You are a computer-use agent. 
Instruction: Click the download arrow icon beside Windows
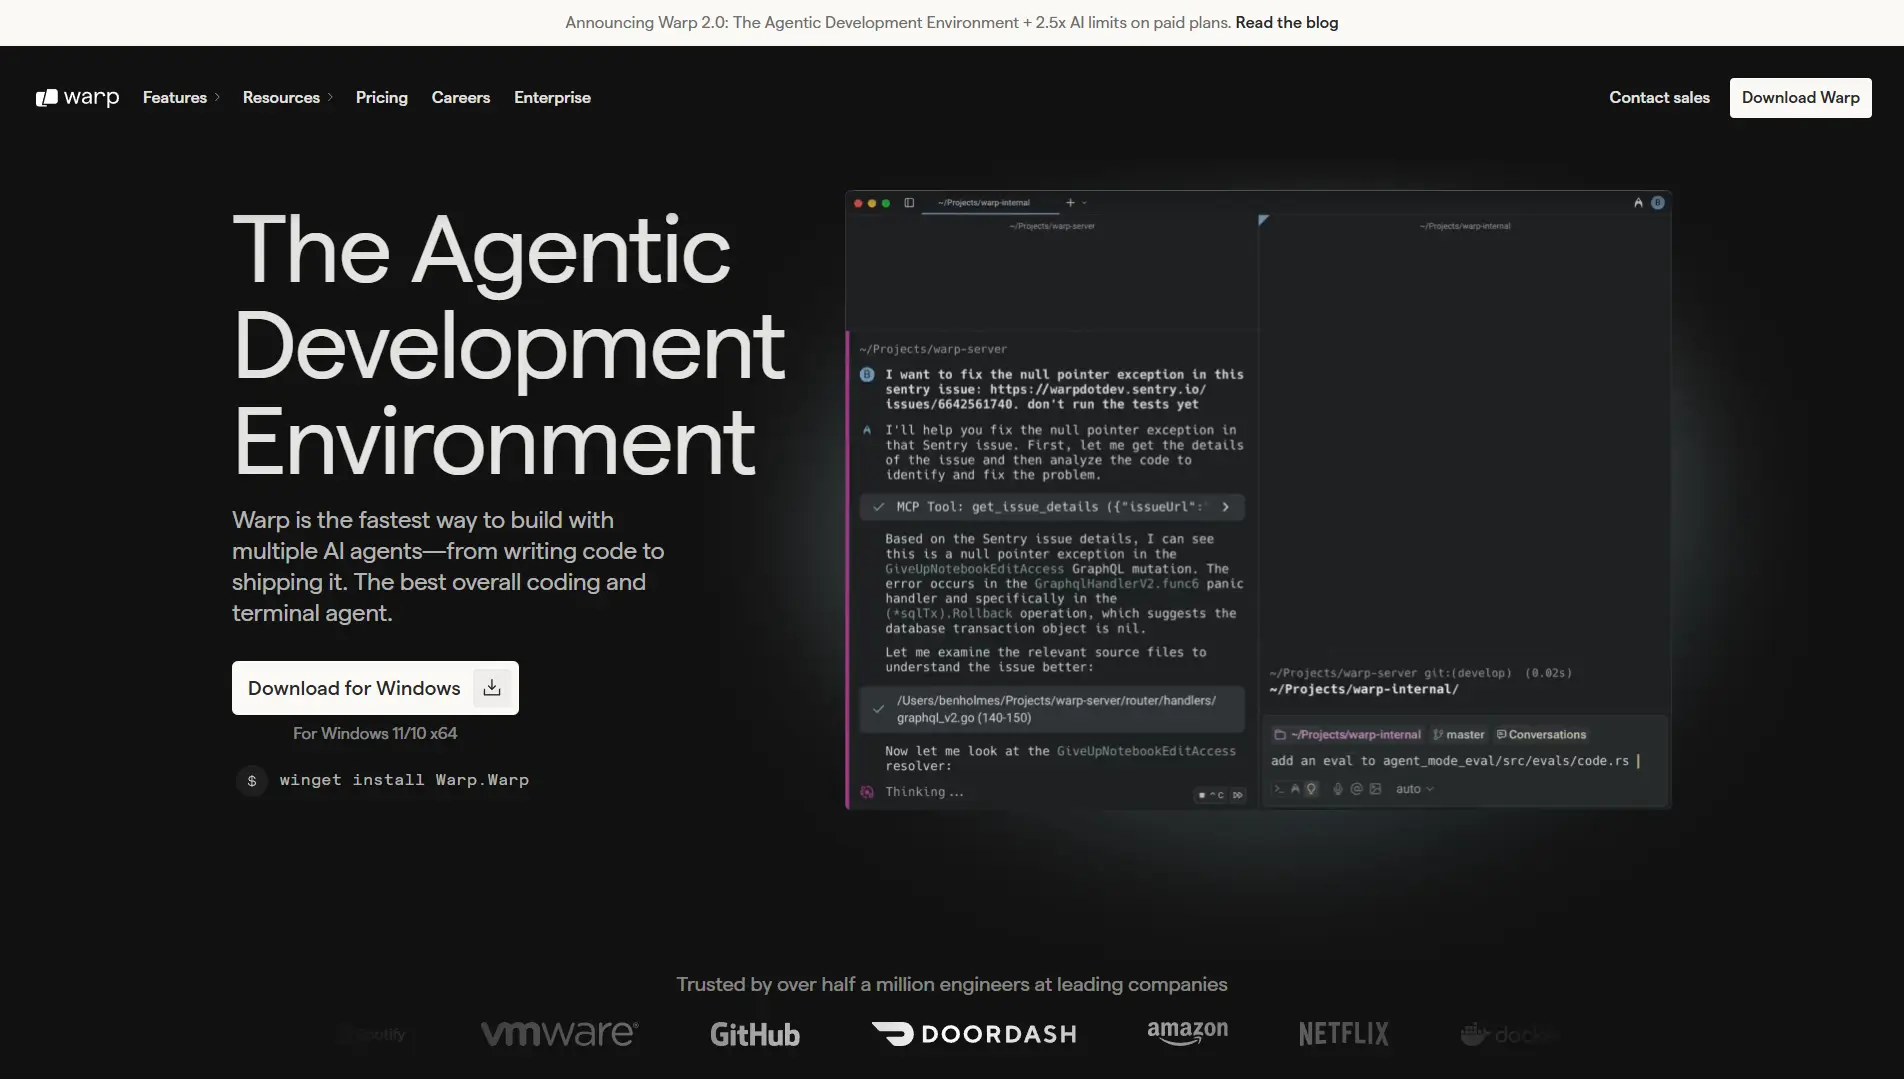pyautogui.click(x=492, y=688)
